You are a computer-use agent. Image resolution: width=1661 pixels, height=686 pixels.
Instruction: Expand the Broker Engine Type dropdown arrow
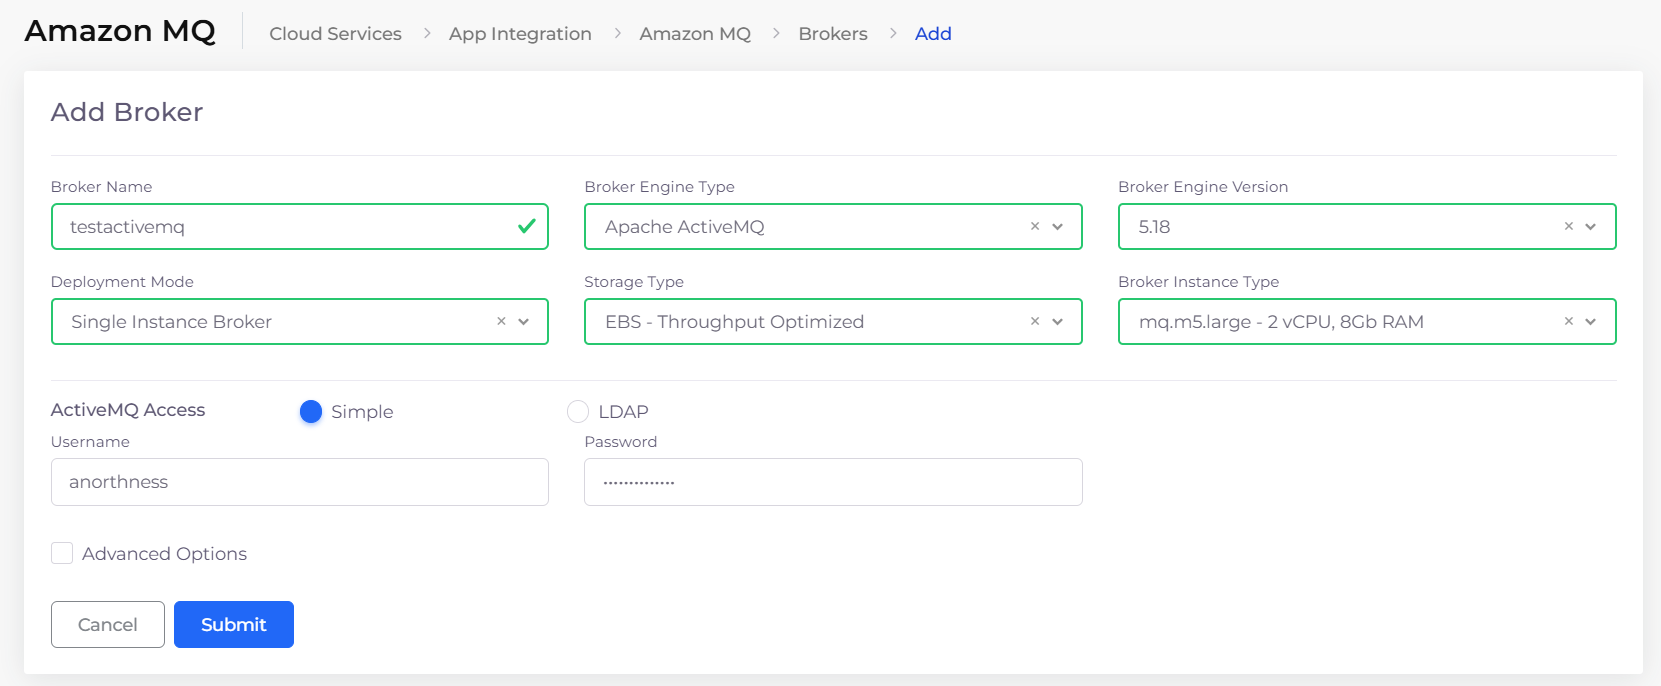(x=1058, y=227)
